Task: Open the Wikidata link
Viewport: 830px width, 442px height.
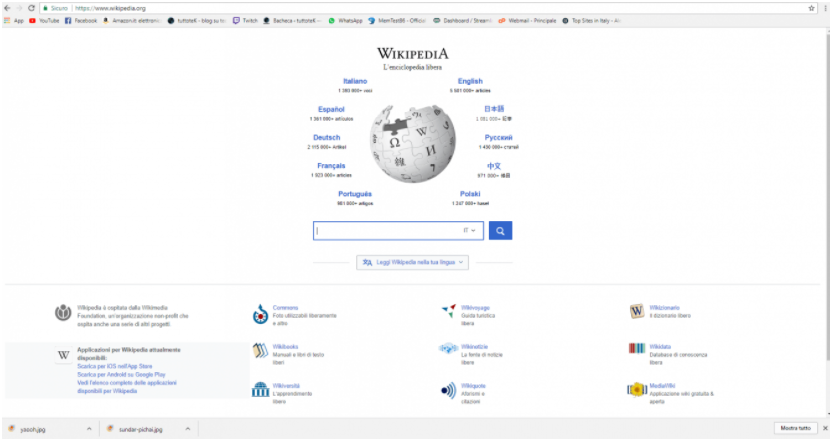Action: 660,347
